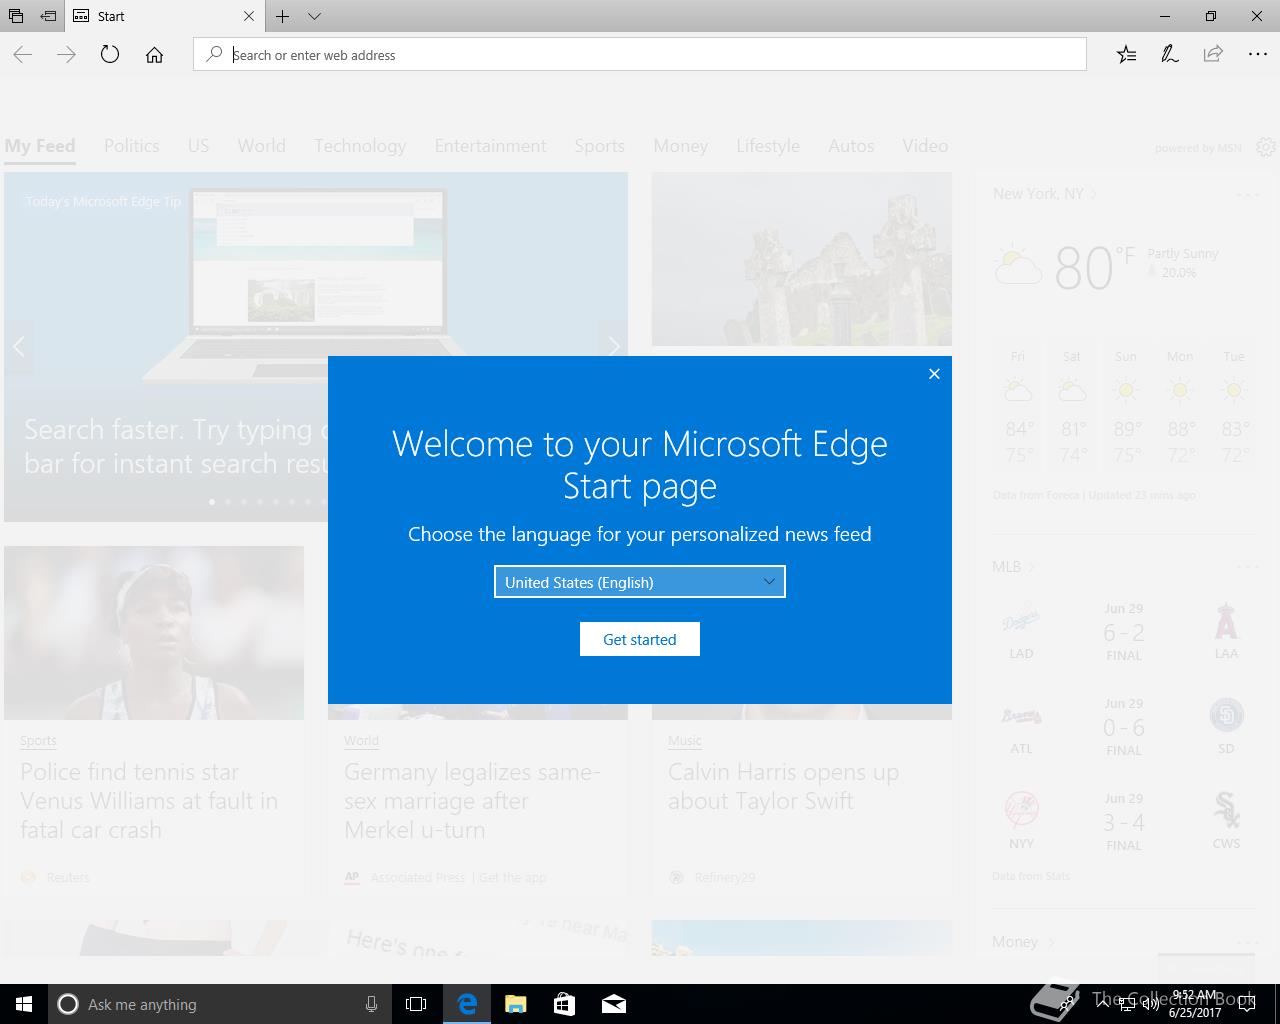Open the MLB scores link
This screenshot has height=1024, width=1280.
(1013, 567)
